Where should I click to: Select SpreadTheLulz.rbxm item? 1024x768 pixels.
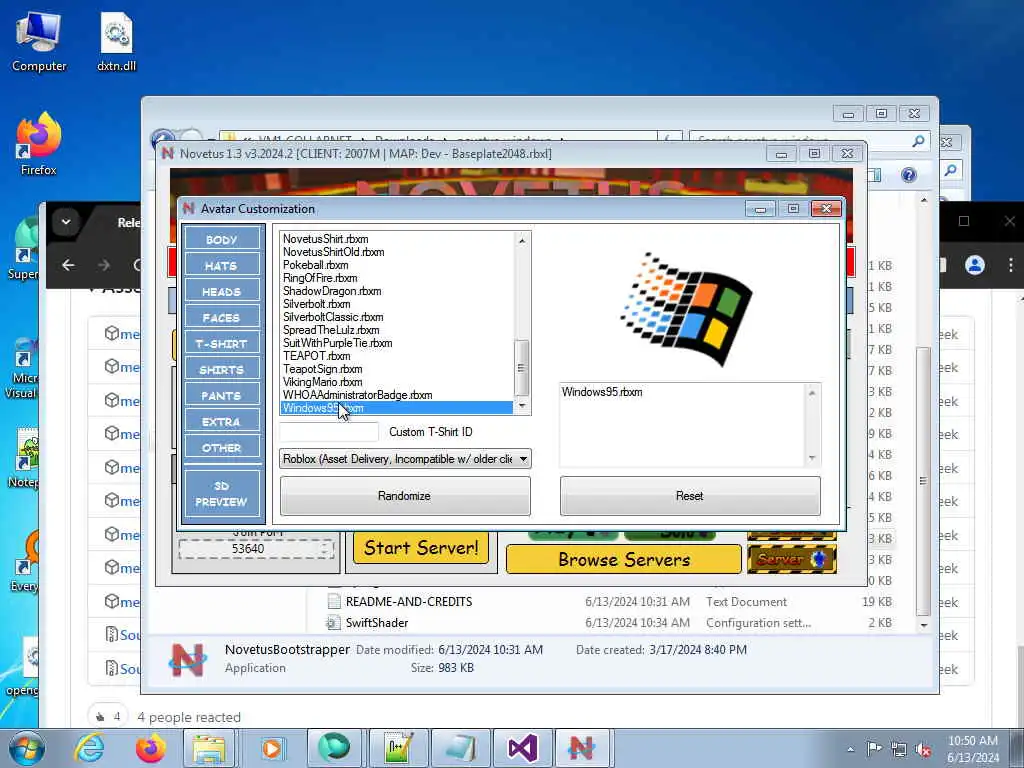pos(330,330)
